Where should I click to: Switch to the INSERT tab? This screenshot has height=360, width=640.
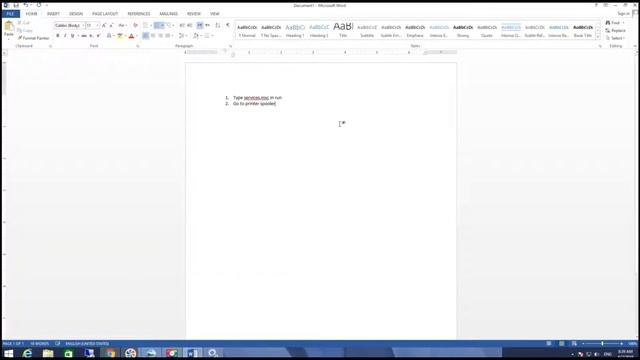pyautogui.click(x=53, y=14)
